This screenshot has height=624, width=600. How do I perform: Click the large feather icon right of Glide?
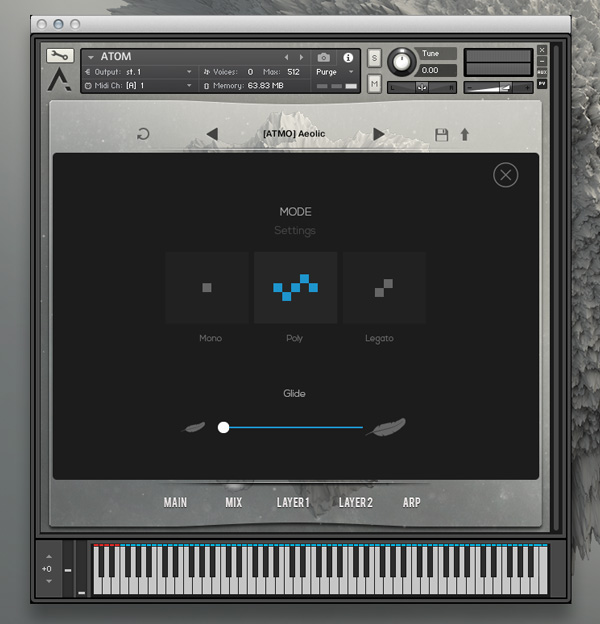click(386, 427)
